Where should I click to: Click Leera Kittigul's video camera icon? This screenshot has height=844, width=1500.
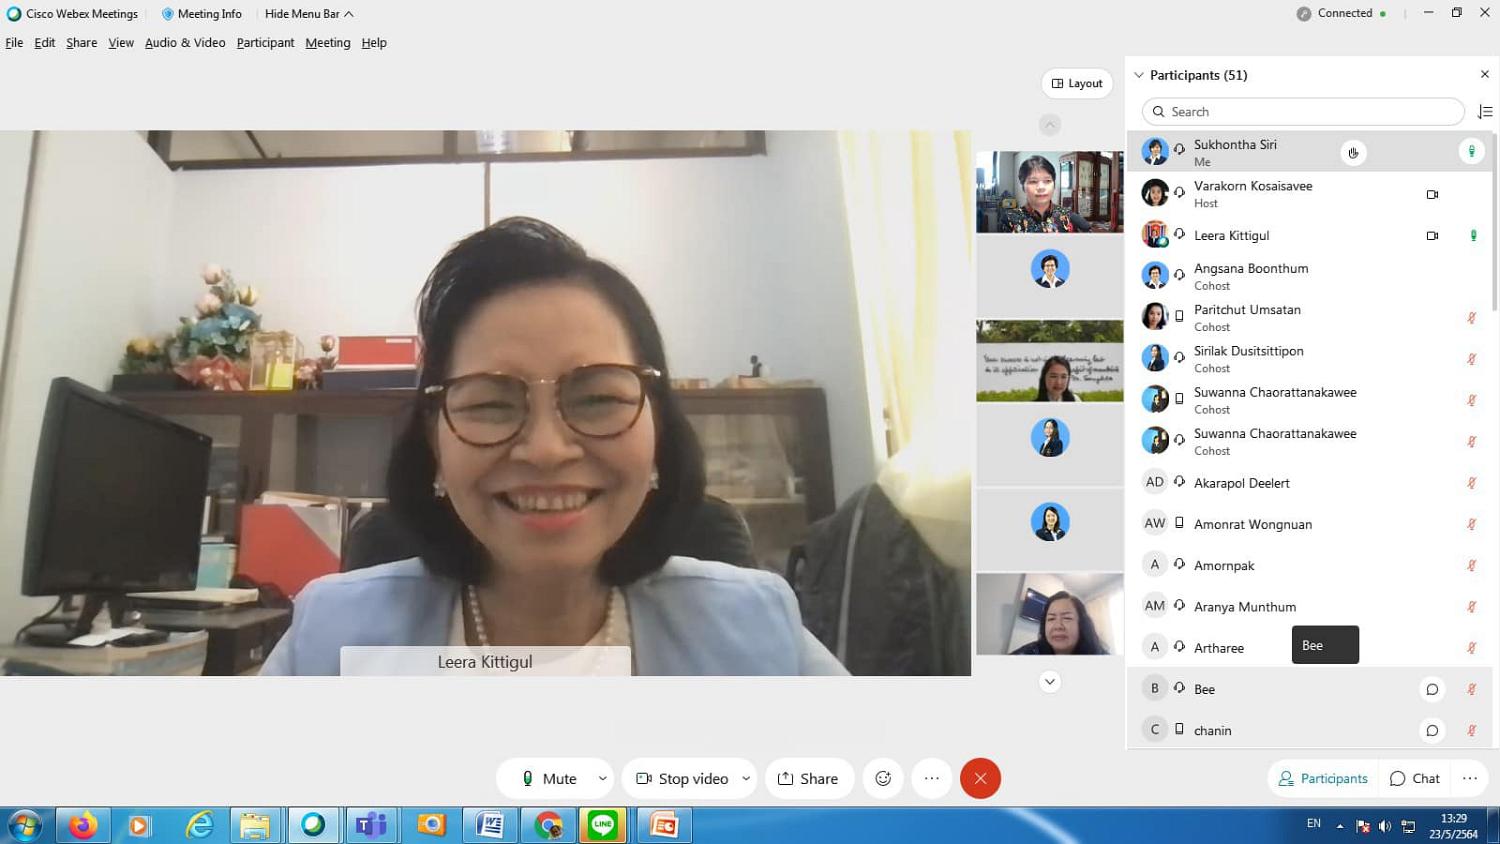tap(1432, 236)
